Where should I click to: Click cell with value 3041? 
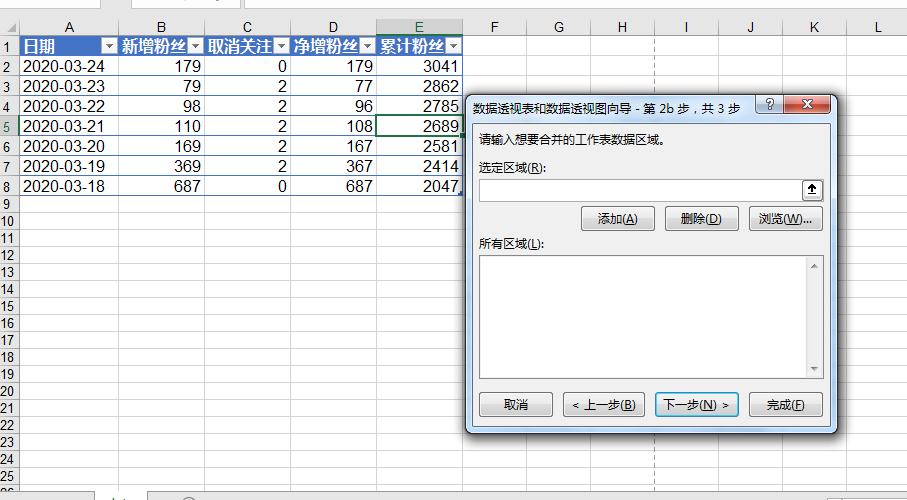pyautogui.click(x=419, y=66)
